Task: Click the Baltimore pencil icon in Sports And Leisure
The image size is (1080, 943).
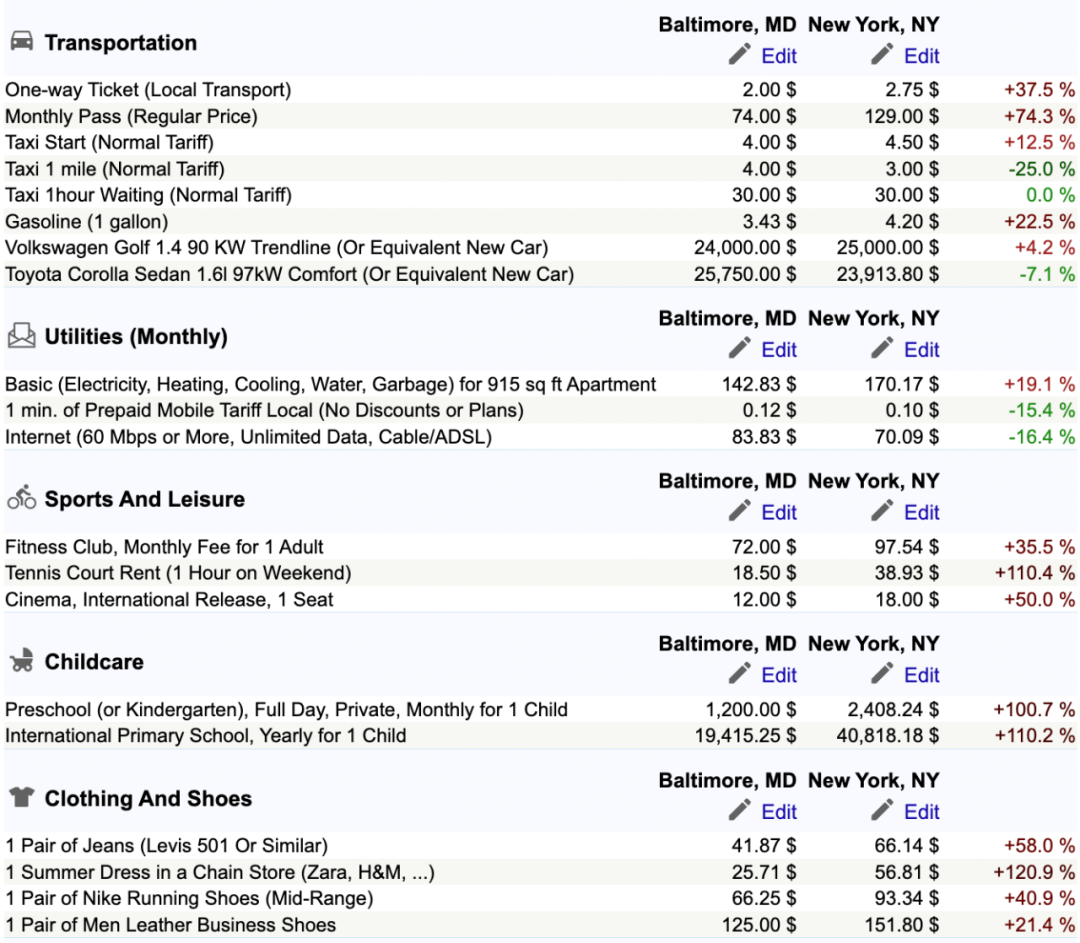Action: pyautogui.click(x=740, y=511)
